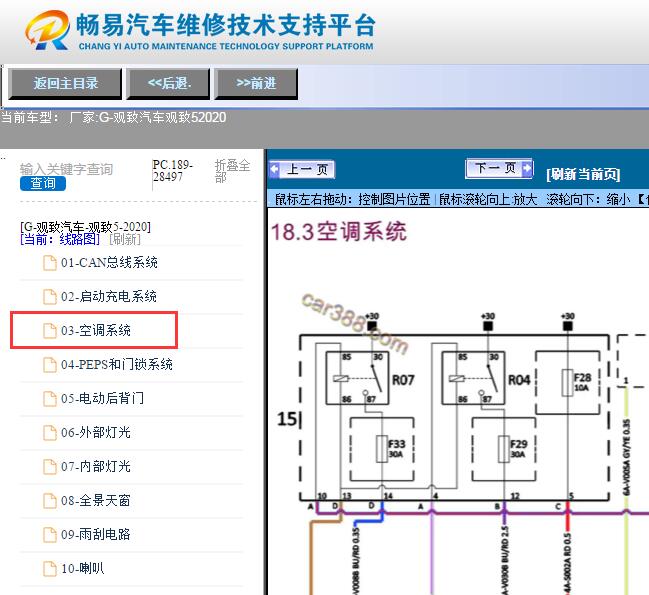649x595 pixels.
Task: Select 03-空调系统 in the tree
Action: (x=96, y=330)
